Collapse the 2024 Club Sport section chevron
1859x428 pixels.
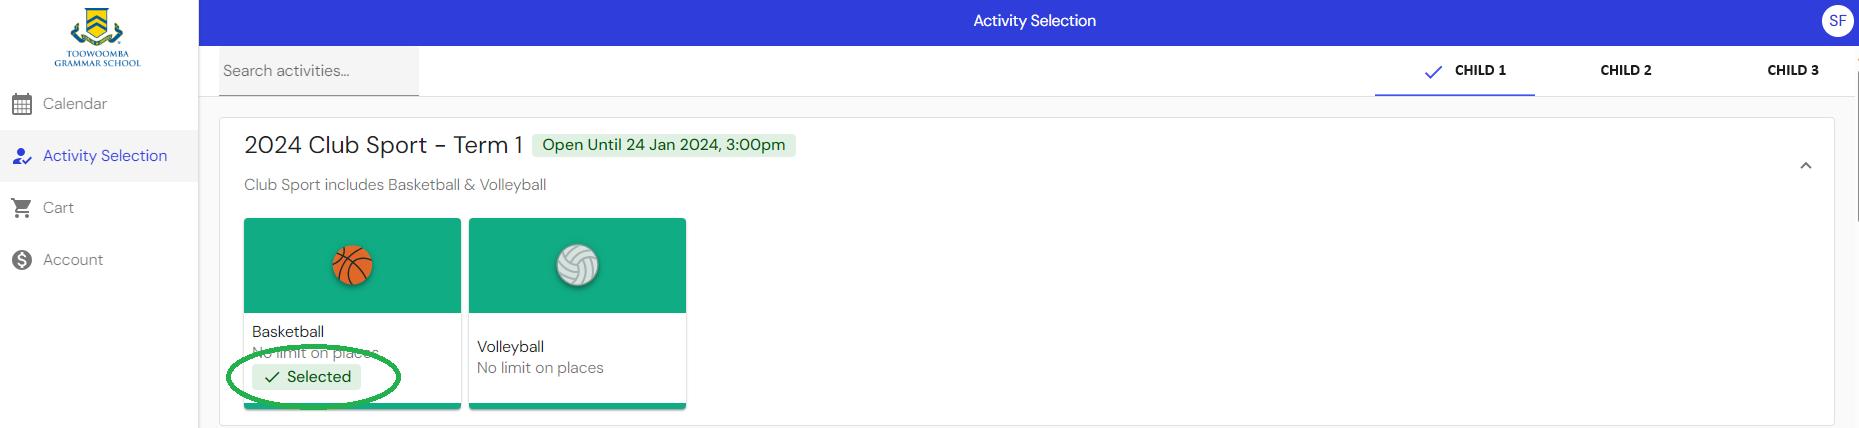(1805, 166)
